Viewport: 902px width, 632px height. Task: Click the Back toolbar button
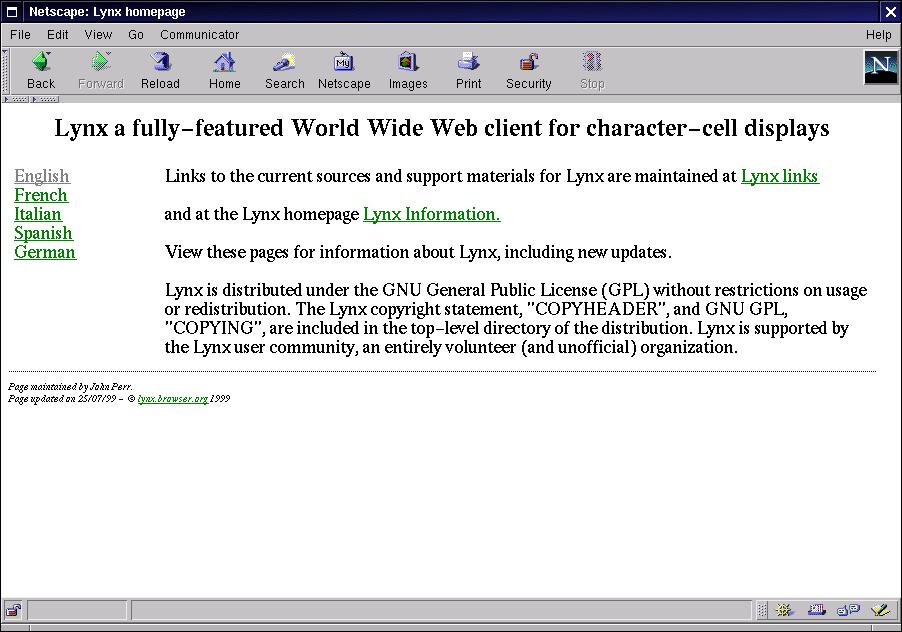tap(41, 71)
